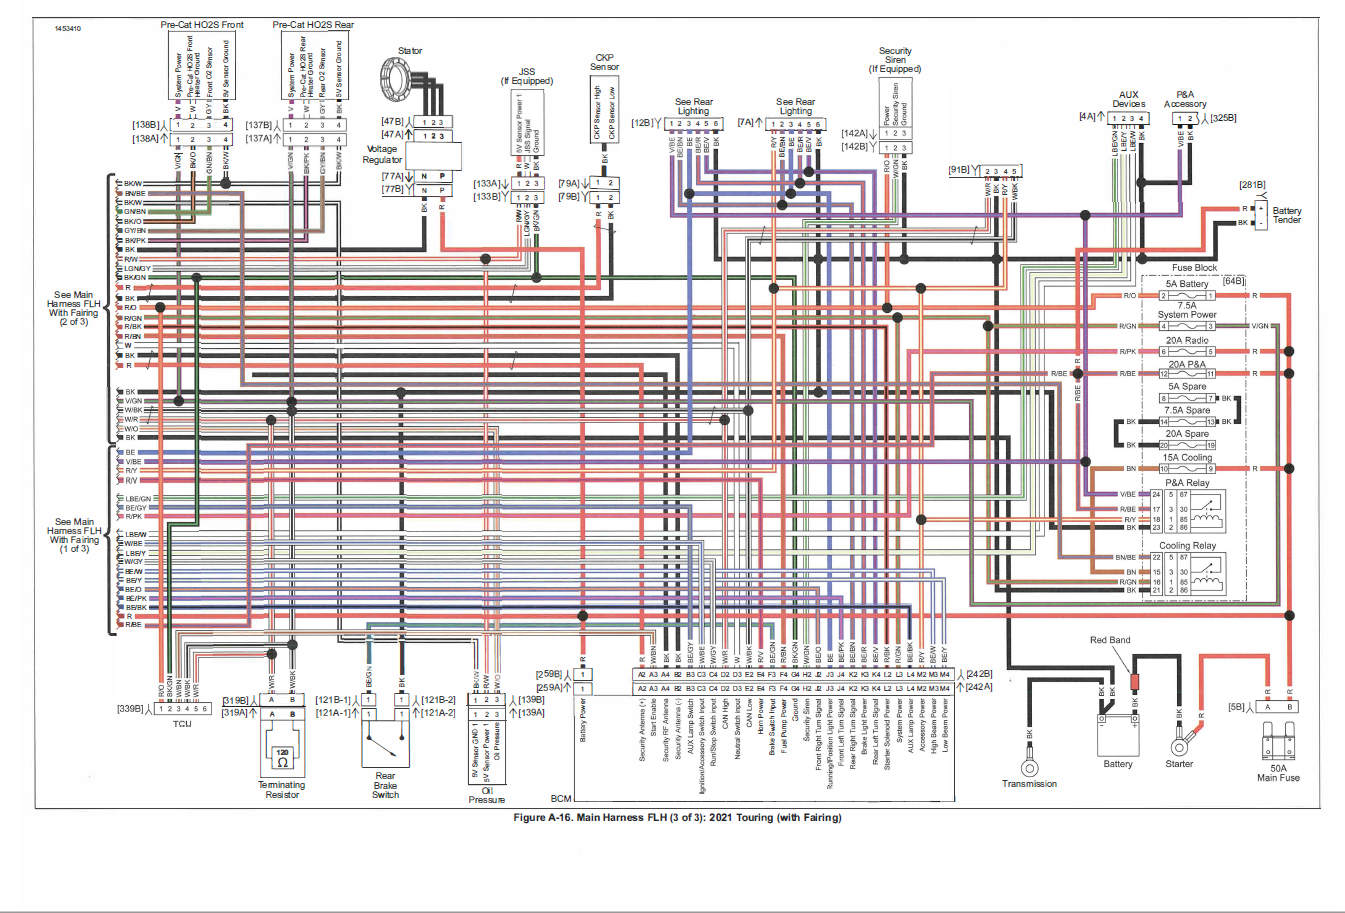The height and width of the screenshot is (913, 1345).
Task: Click the Voltage Regulator box
Action: point(434,156)
